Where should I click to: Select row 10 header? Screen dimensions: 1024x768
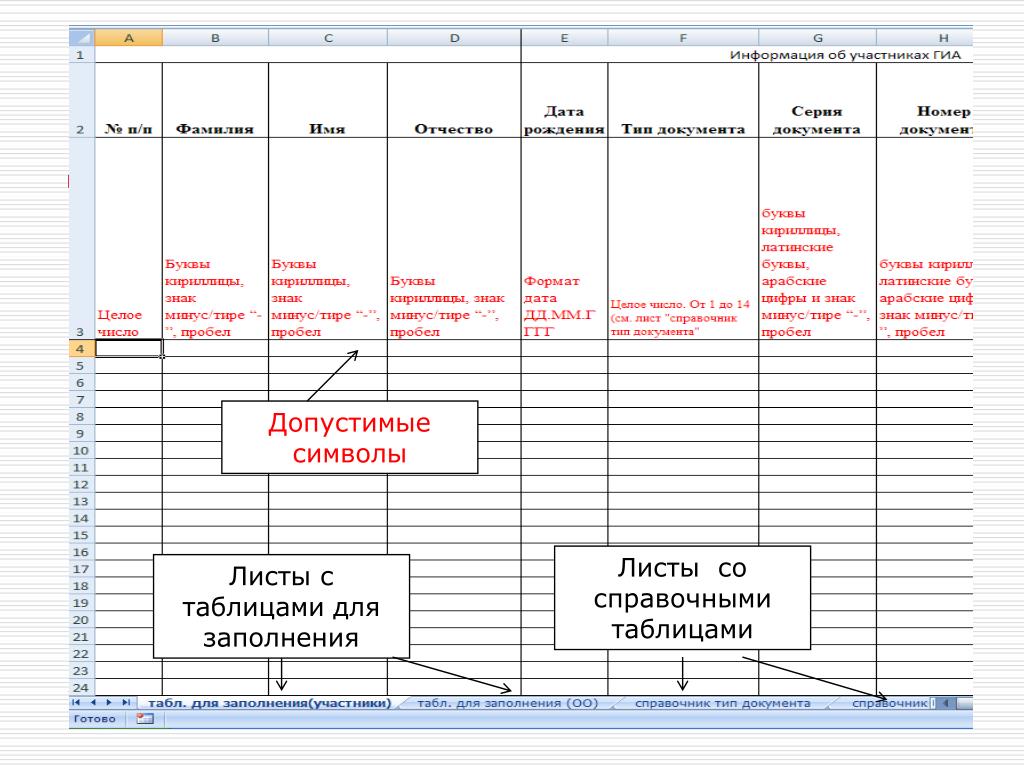[82, 451]
